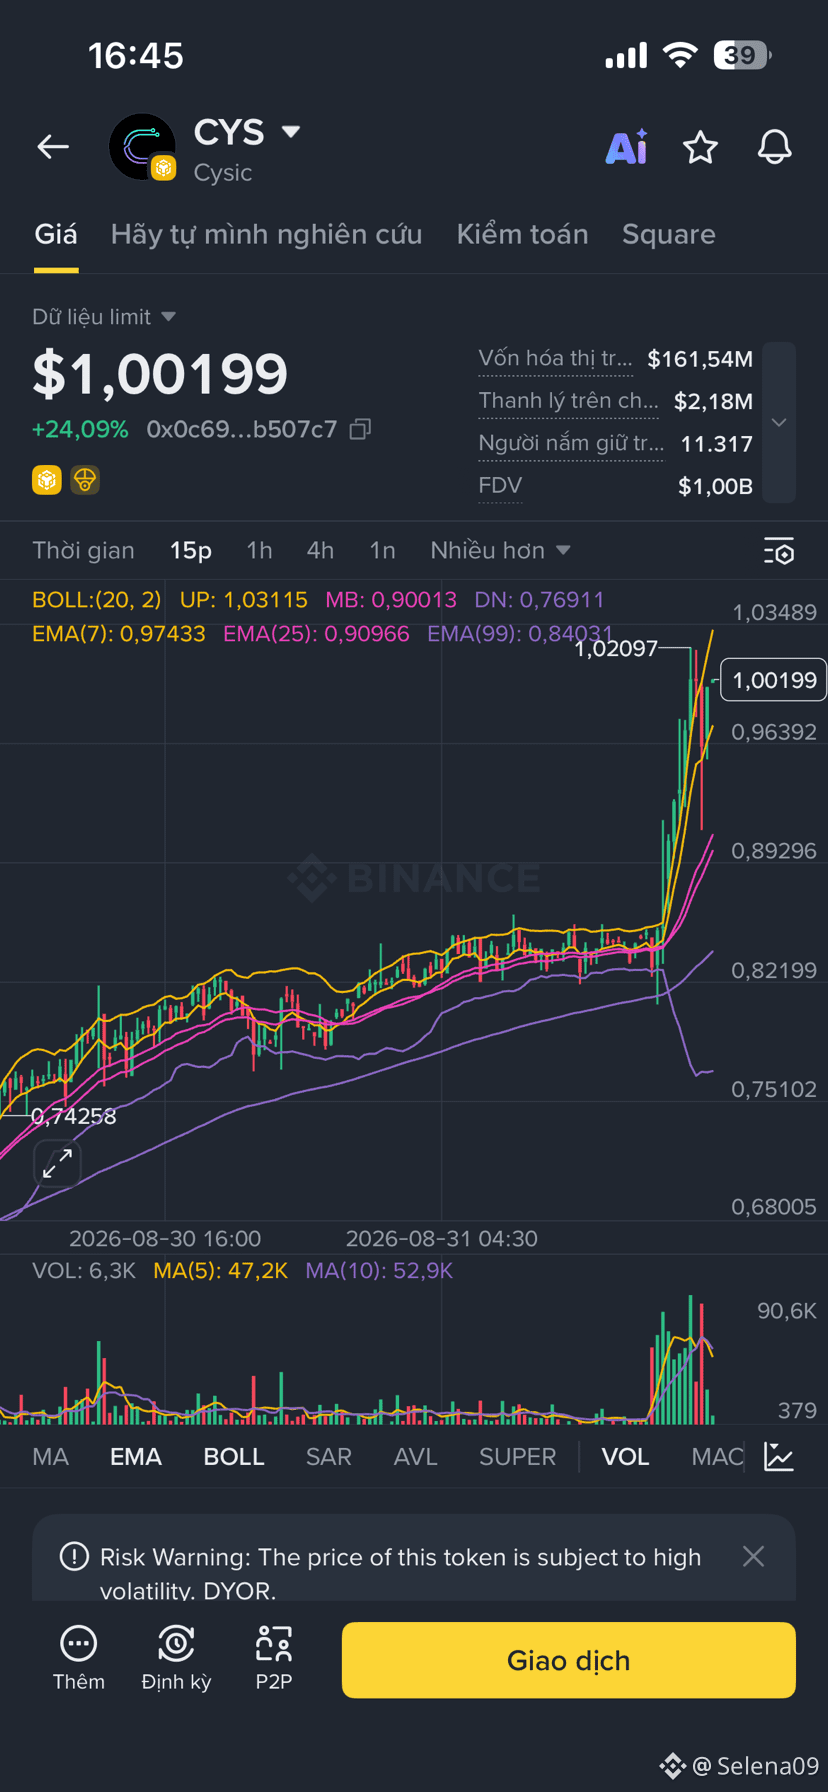Open the Kiểm toán tab
This screenshot has height=1792, width=828.
[x=522, y=234]
